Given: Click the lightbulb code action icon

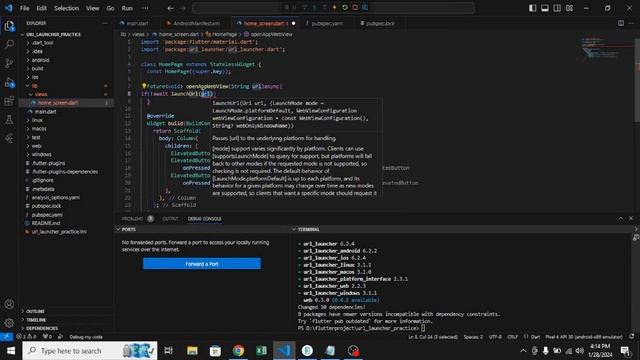Looking at the screenshot, I should point(144,86).
